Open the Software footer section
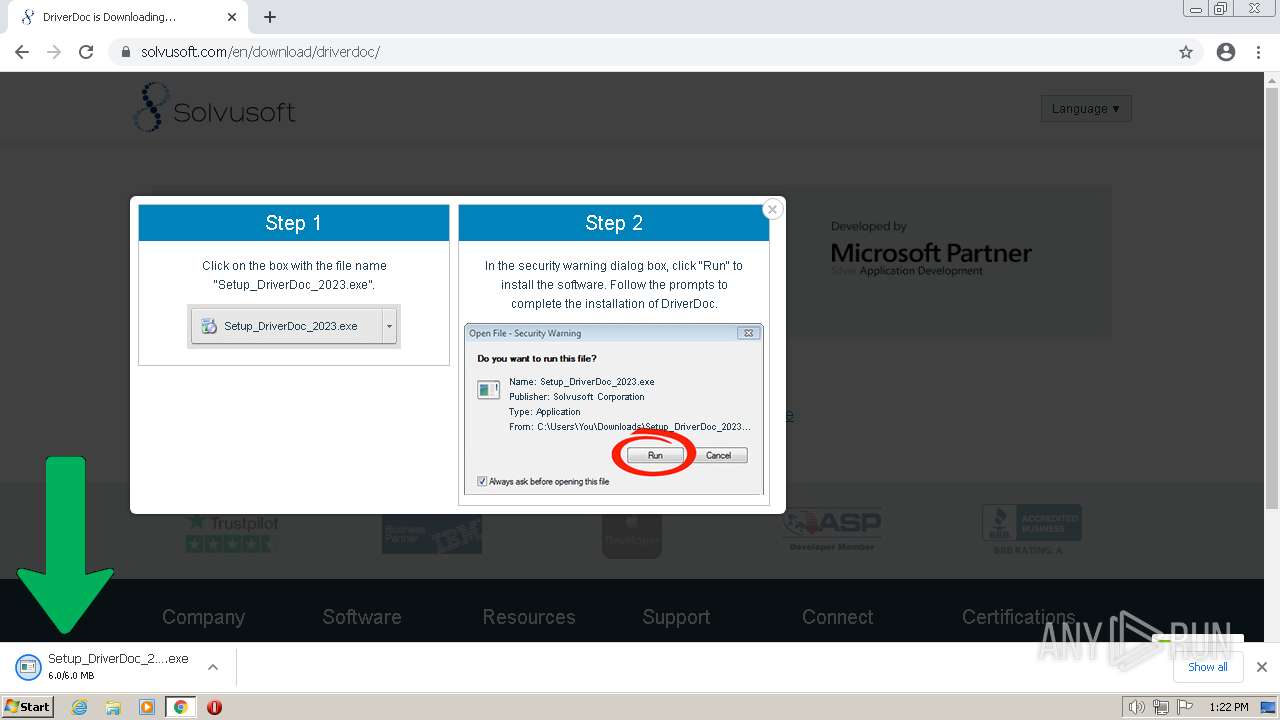This screenshot has width=1280, height=720. tap(362, 617)
